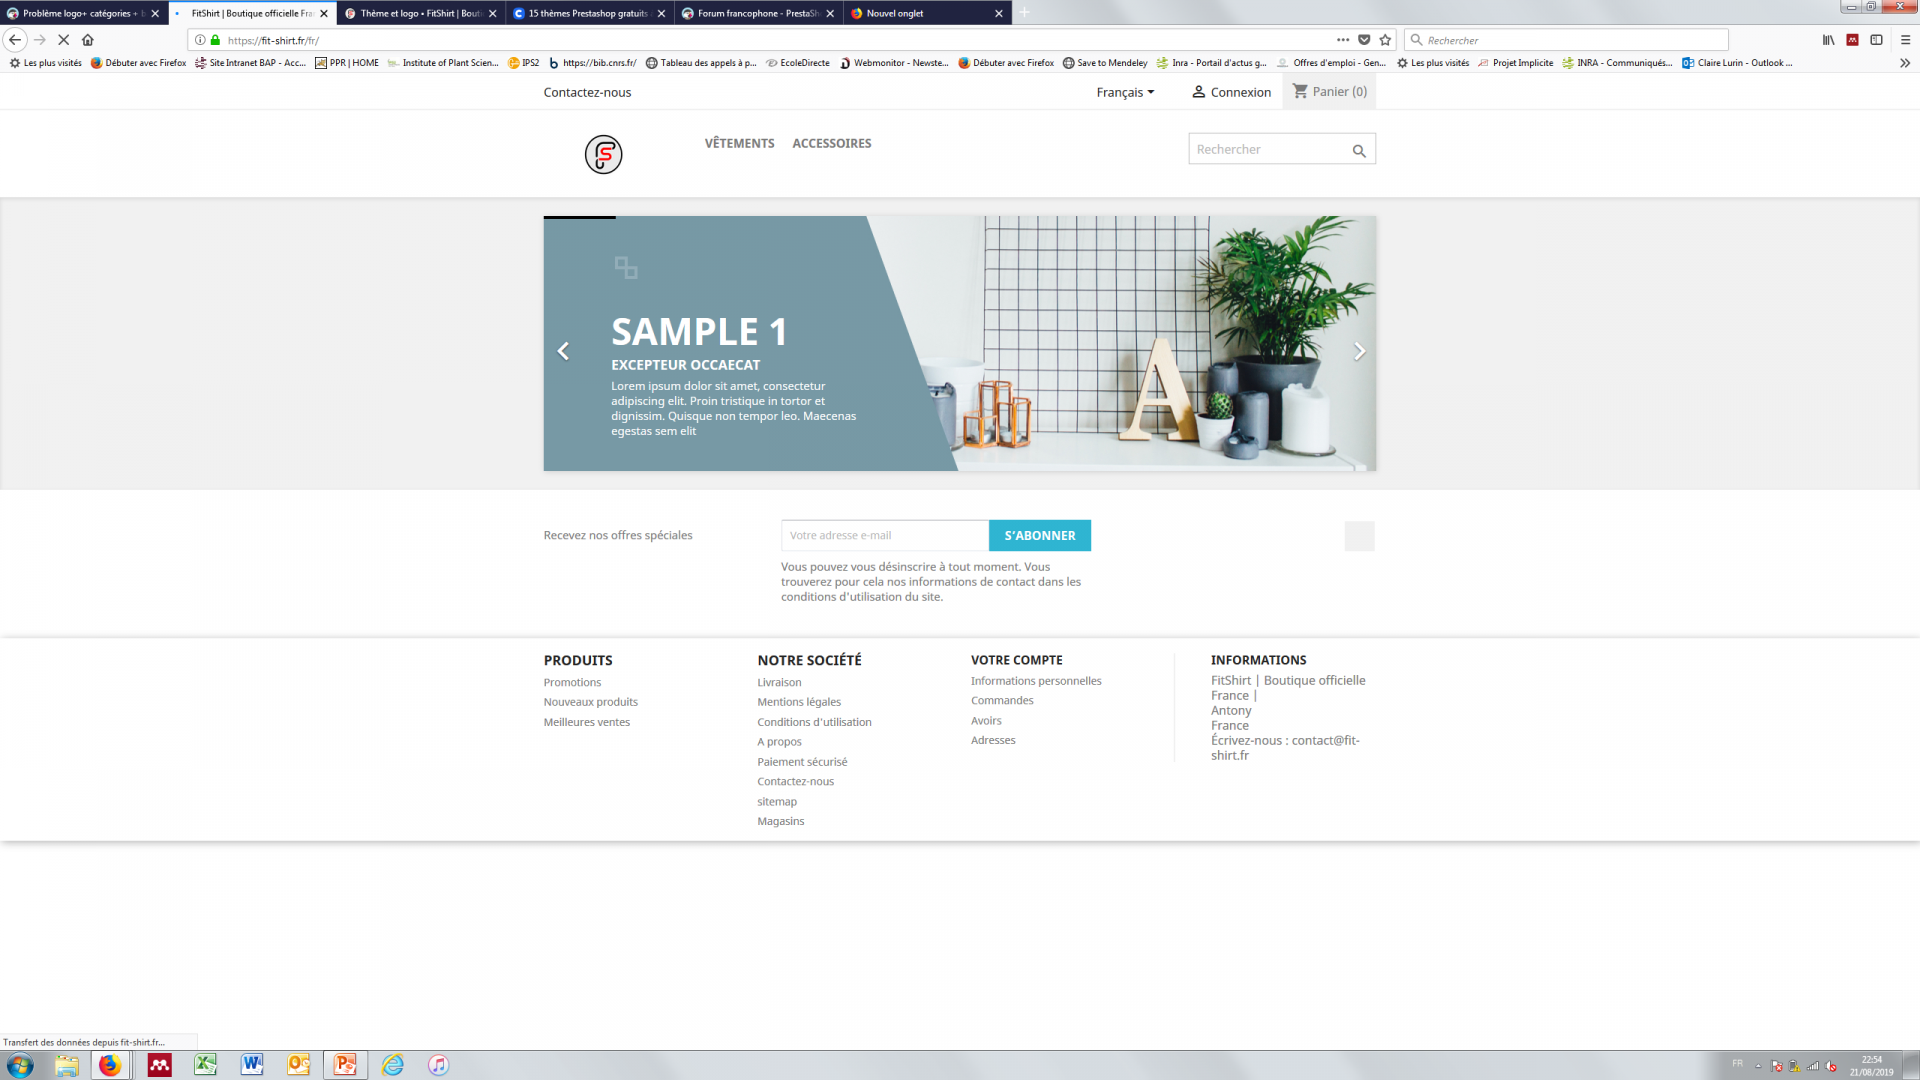Open Excel from Windows taskbar
Image resolution: width=1920 pixels, height=1080 pixels.
[x=205, y=1065]
